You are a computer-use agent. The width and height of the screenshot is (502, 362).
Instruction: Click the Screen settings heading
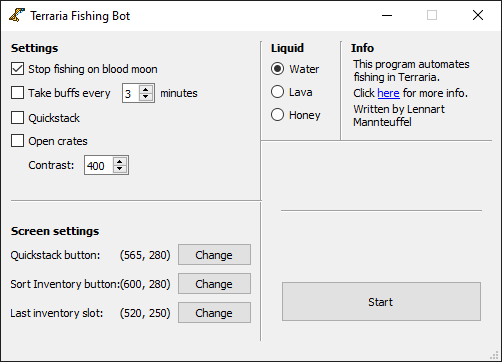coord(55,231)
